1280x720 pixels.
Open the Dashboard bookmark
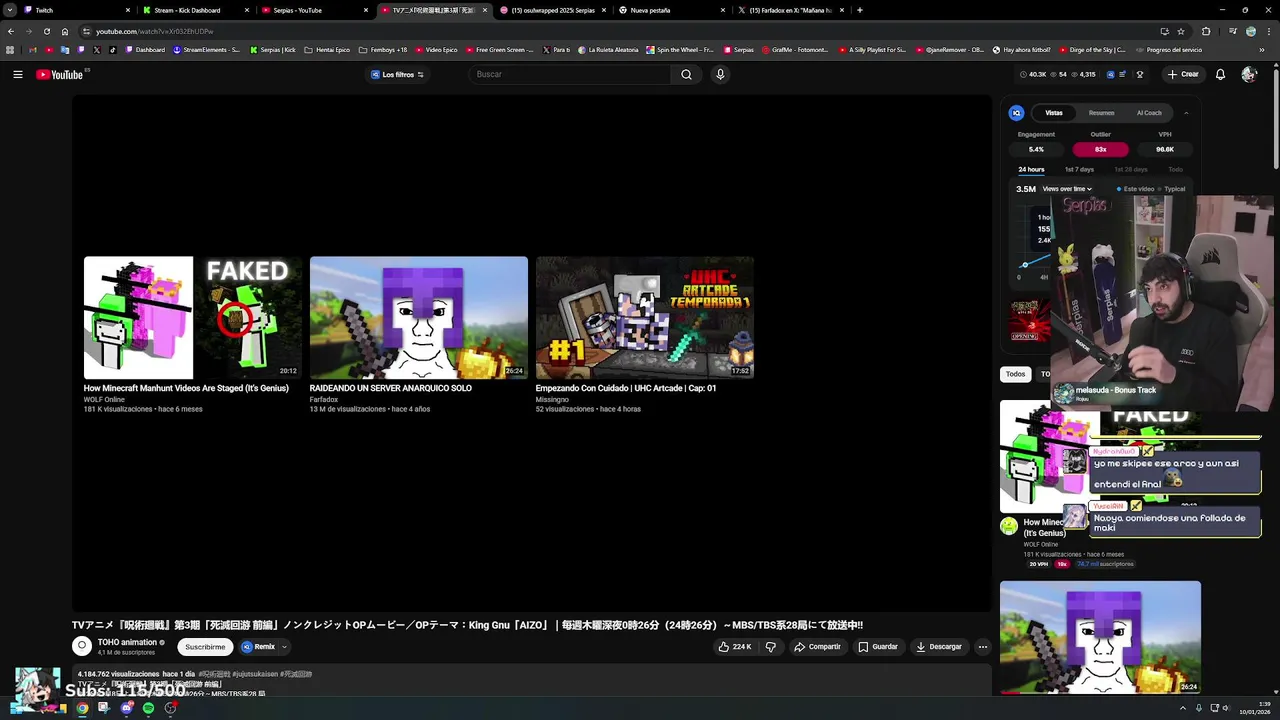(144, 49)
